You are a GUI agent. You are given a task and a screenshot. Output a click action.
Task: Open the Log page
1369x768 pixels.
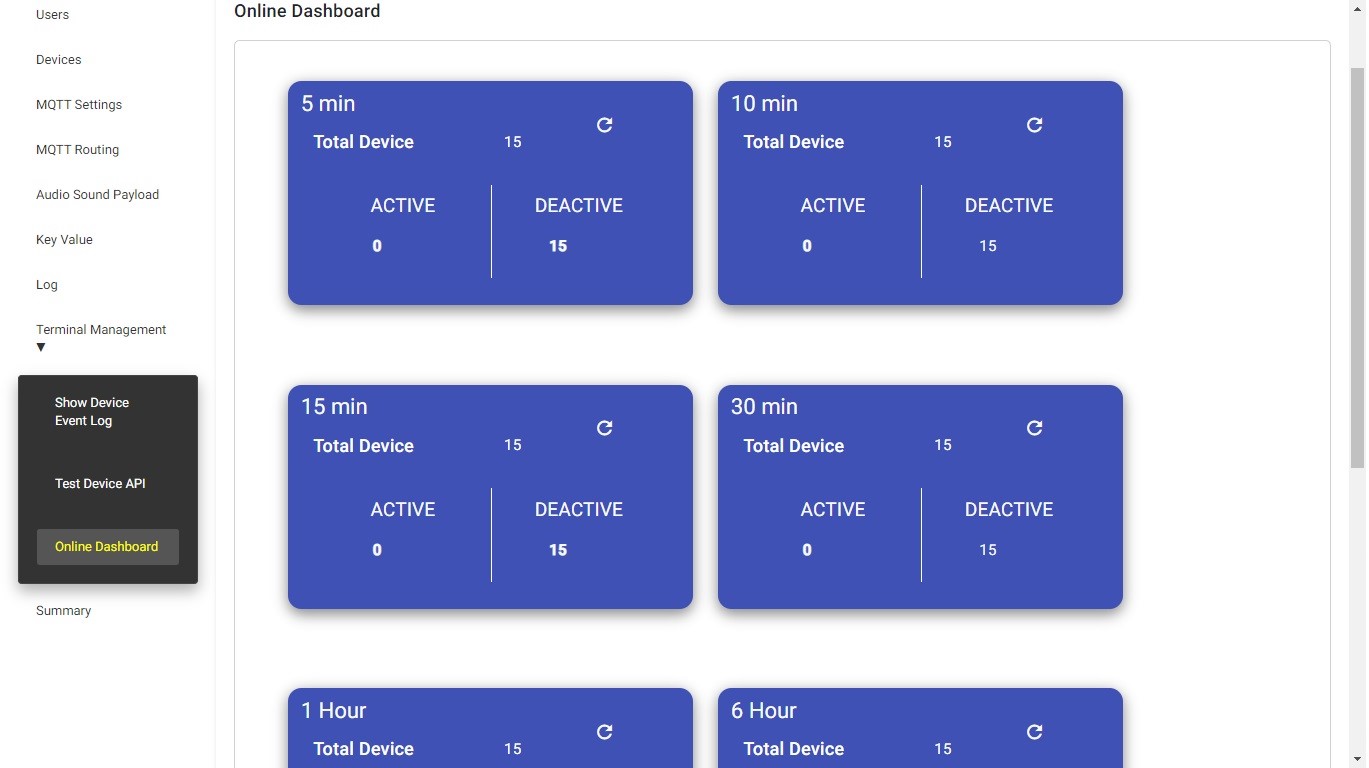tap(47, 285)
